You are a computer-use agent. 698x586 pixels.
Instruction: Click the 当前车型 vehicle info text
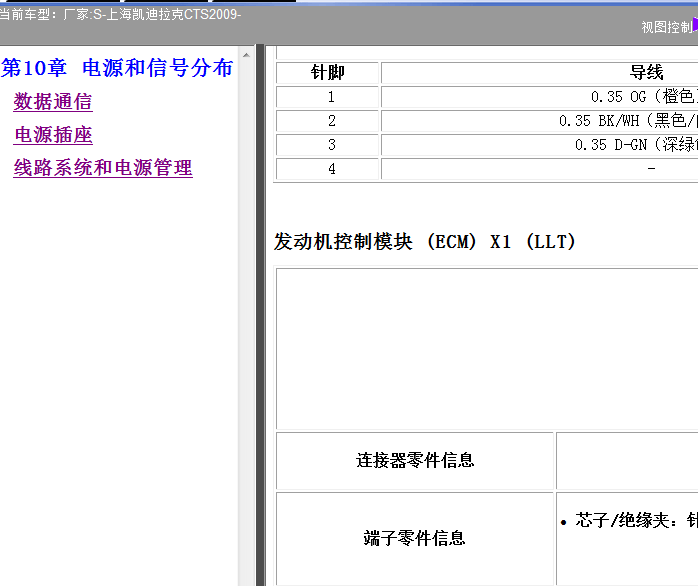click(120, 15)
